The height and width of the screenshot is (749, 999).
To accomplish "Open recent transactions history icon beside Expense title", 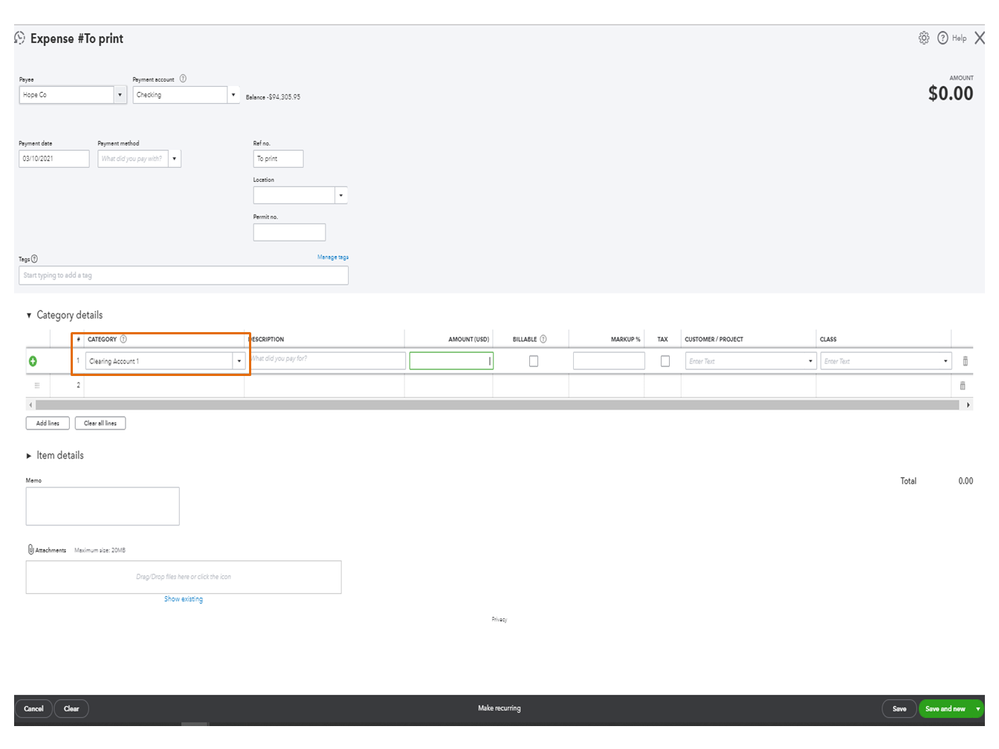I will click(x=20, y=38).
